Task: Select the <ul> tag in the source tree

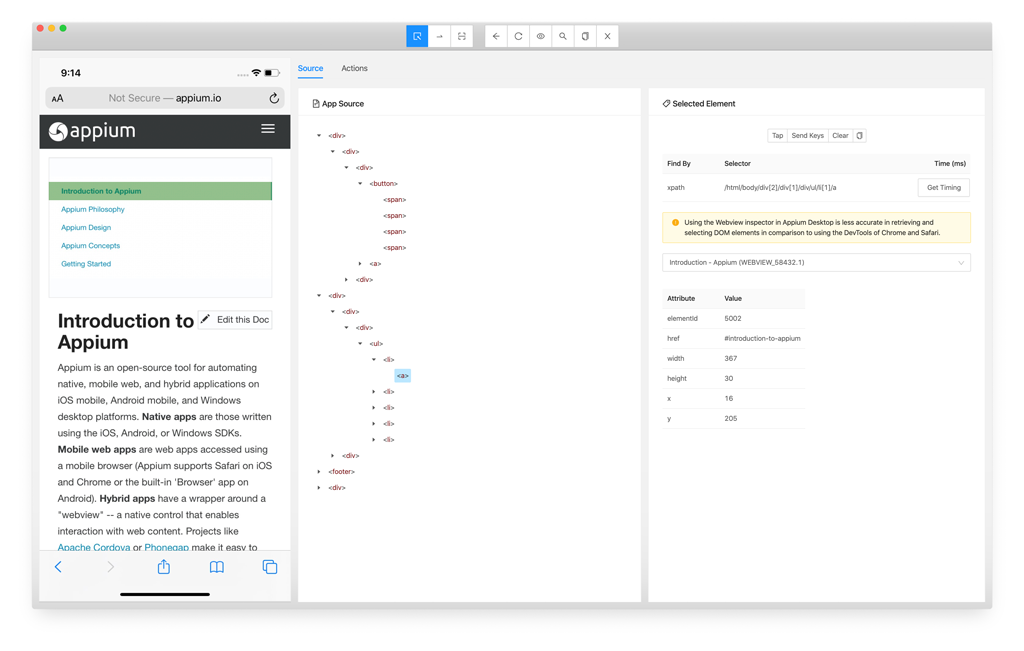Action: click(376, 343)
